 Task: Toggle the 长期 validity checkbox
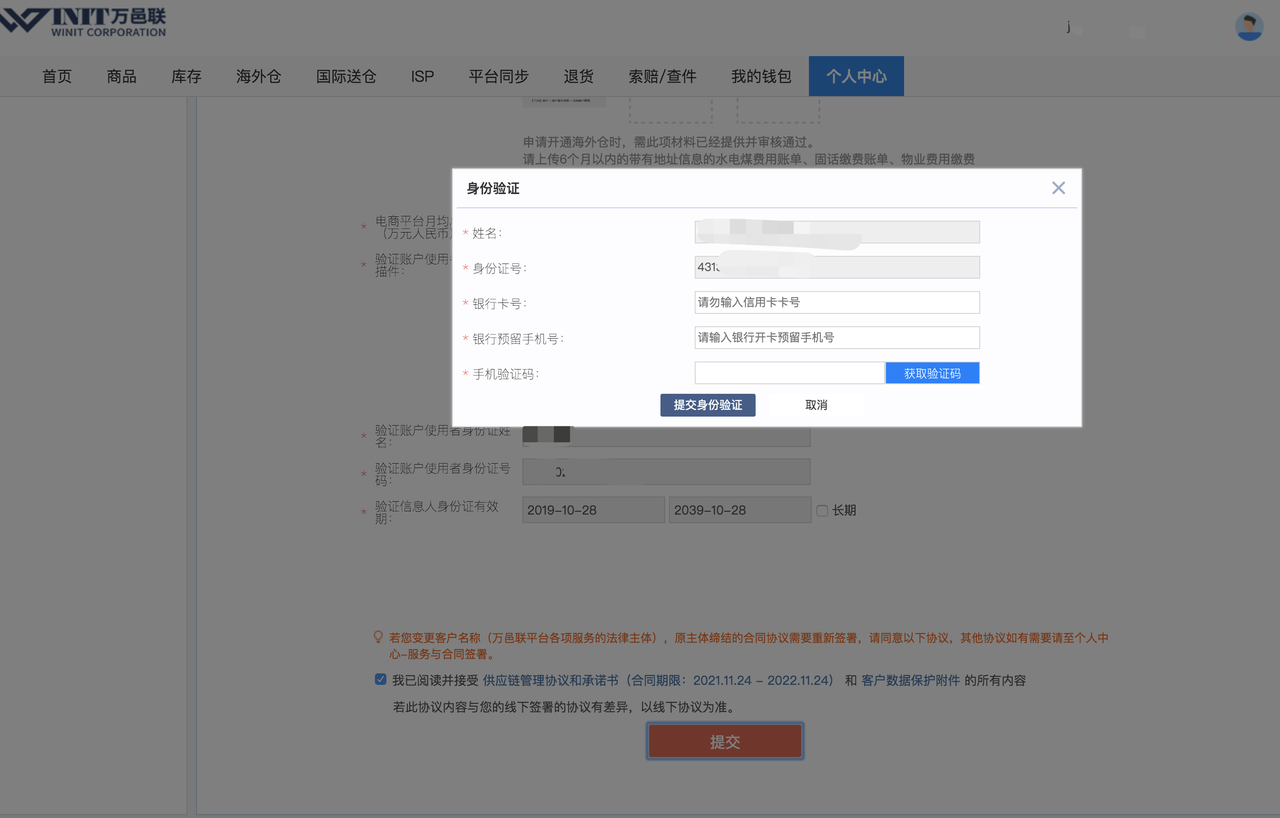click(822, 510)
